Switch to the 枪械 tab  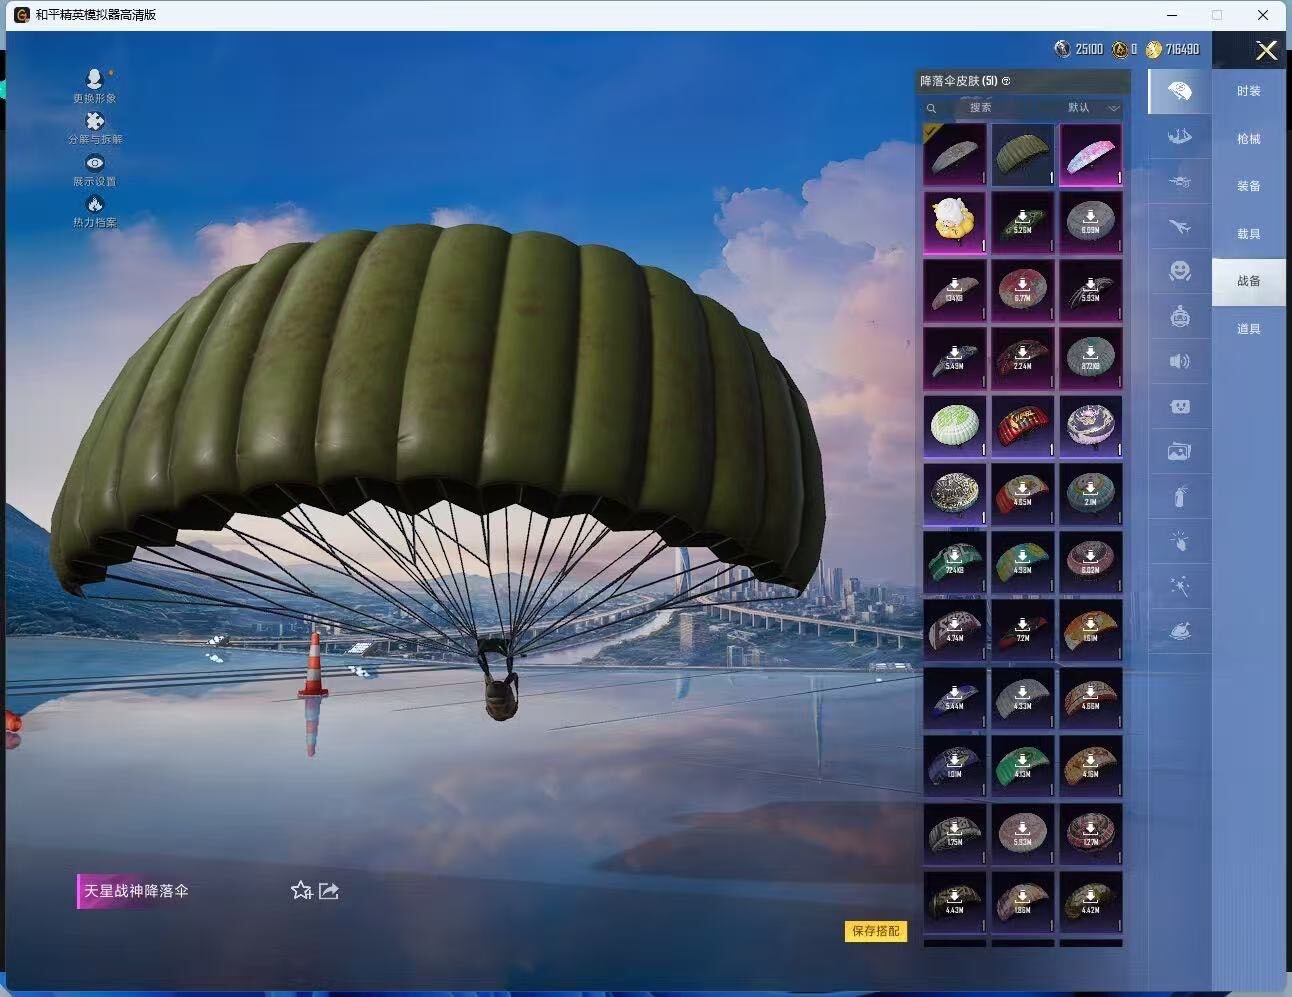point(1248,139)
